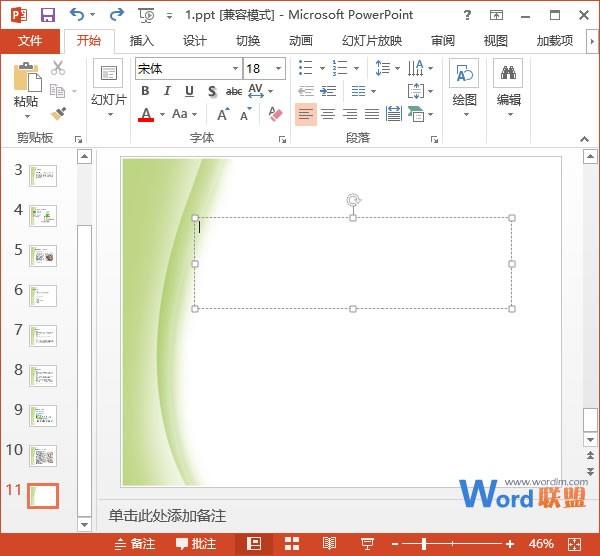Align text left
The height and width of the screenshot is (556, 600).
pos(306,114)
